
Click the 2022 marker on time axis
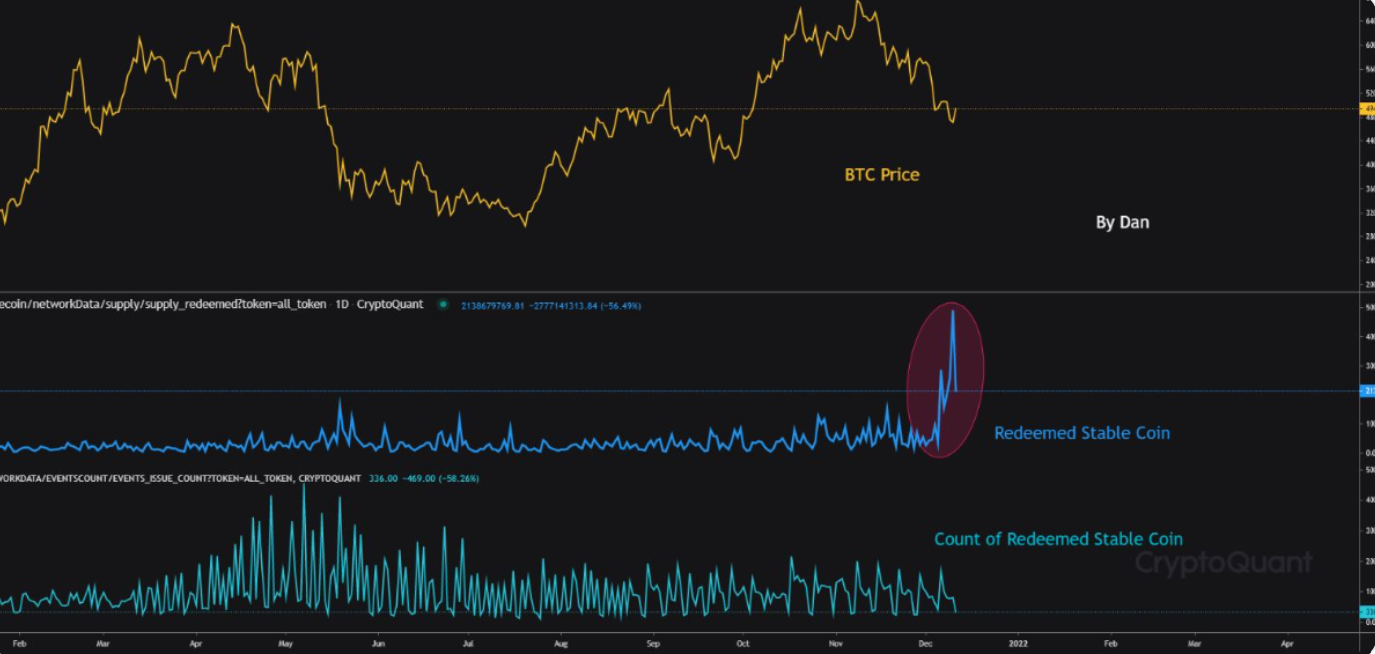click(x=1018, y=644)
